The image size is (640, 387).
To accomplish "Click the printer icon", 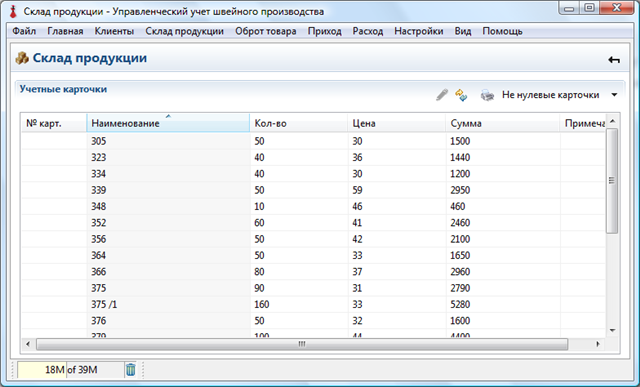I will tap(487, 95).
